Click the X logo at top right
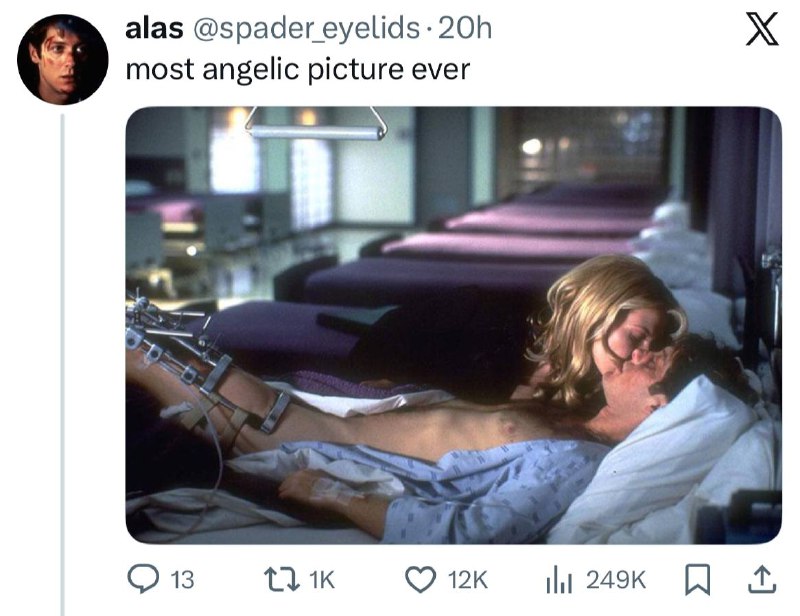 [762, 29]
